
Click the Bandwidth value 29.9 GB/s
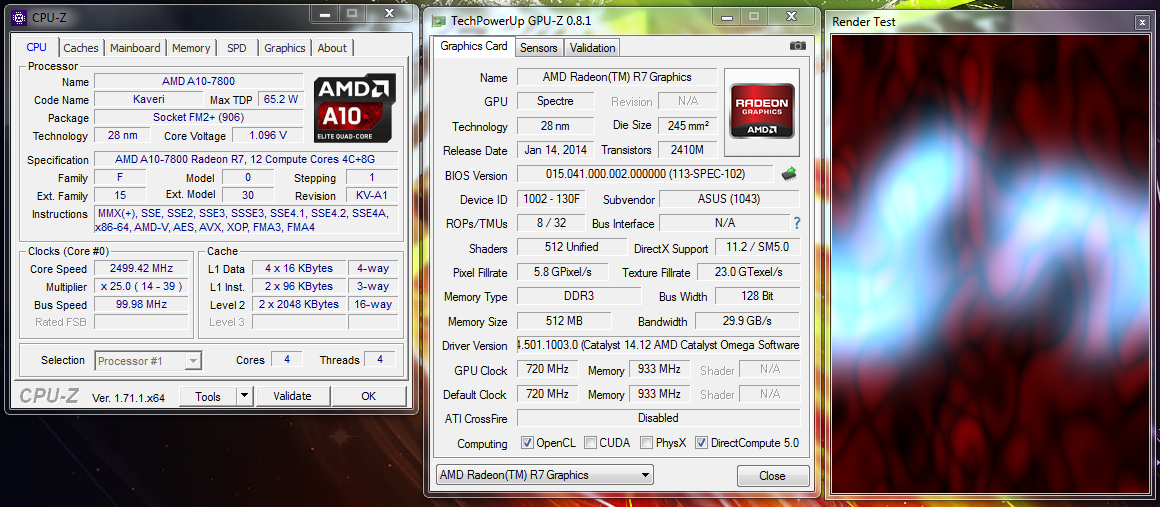point(748,321)
